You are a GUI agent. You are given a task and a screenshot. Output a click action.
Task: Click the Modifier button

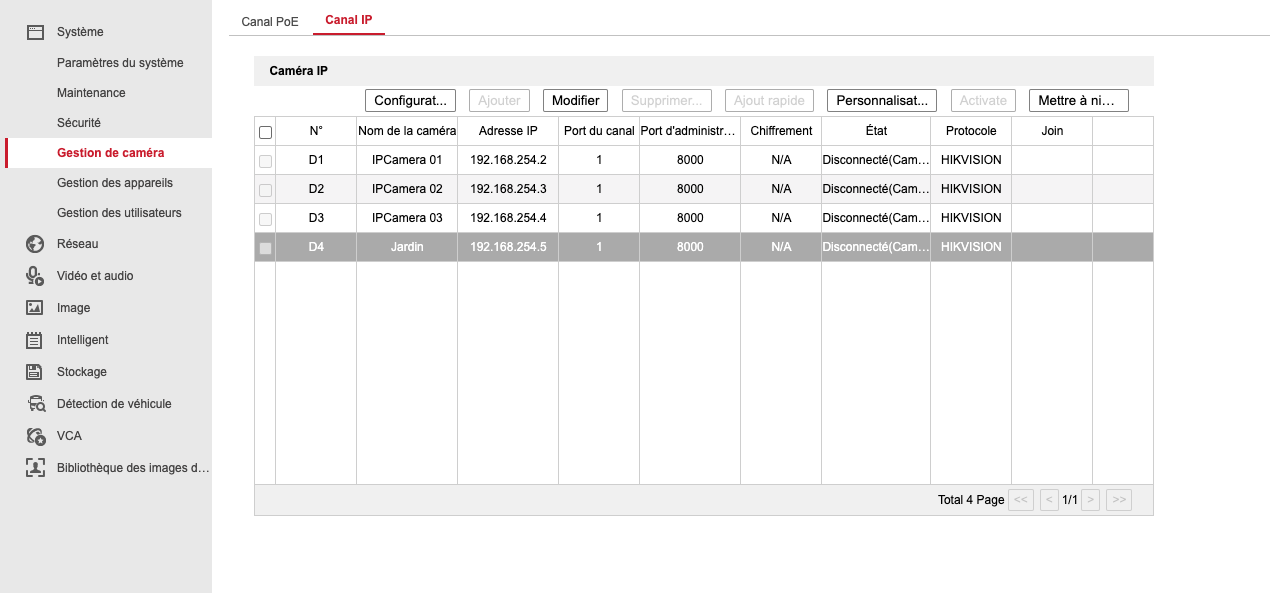(x=575, y=101)
